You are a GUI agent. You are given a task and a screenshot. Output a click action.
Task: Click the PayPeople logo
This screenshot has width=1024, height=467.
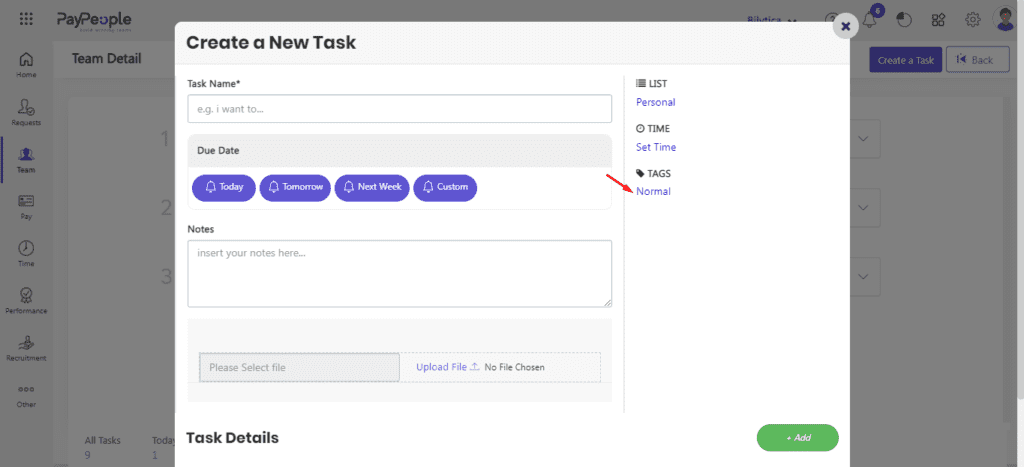pos(94,21)
